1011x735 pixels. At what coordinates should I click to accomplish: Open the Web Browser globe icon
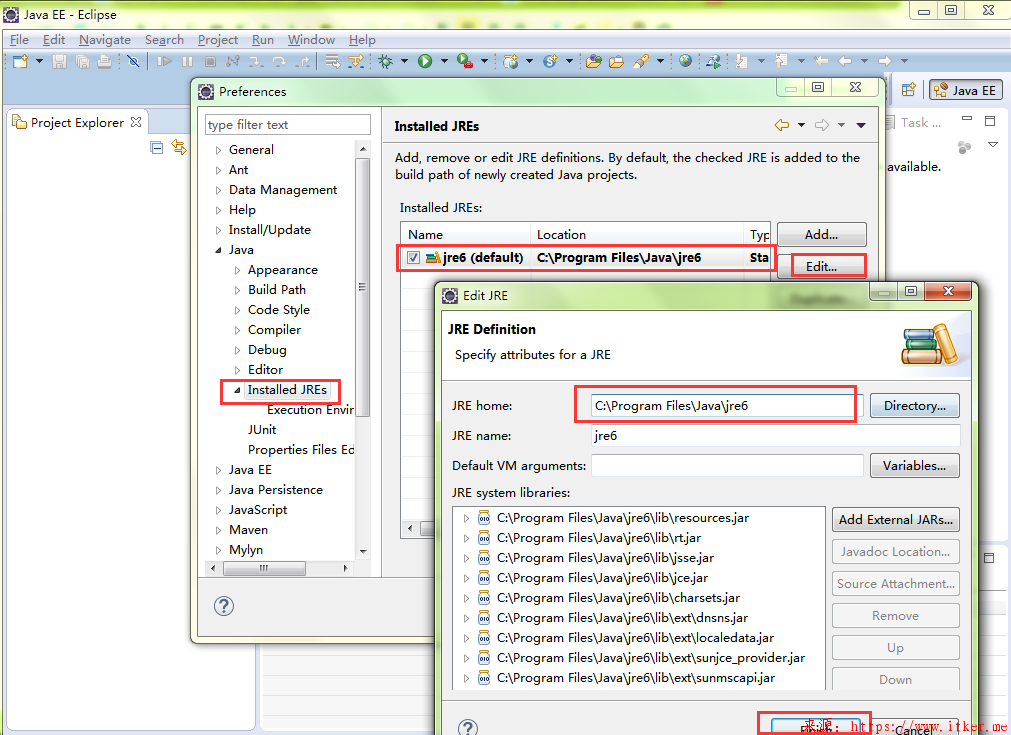point(685,61)
